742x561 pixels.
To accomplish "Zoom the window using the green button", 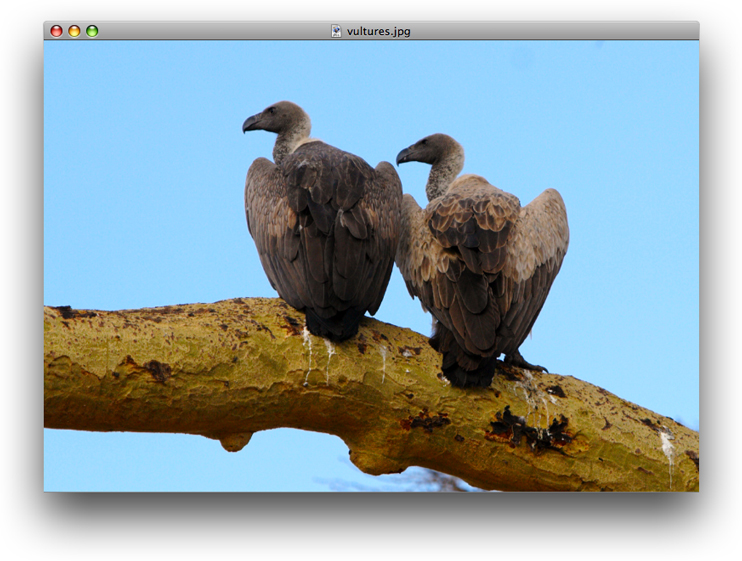I will pos(92,31).
